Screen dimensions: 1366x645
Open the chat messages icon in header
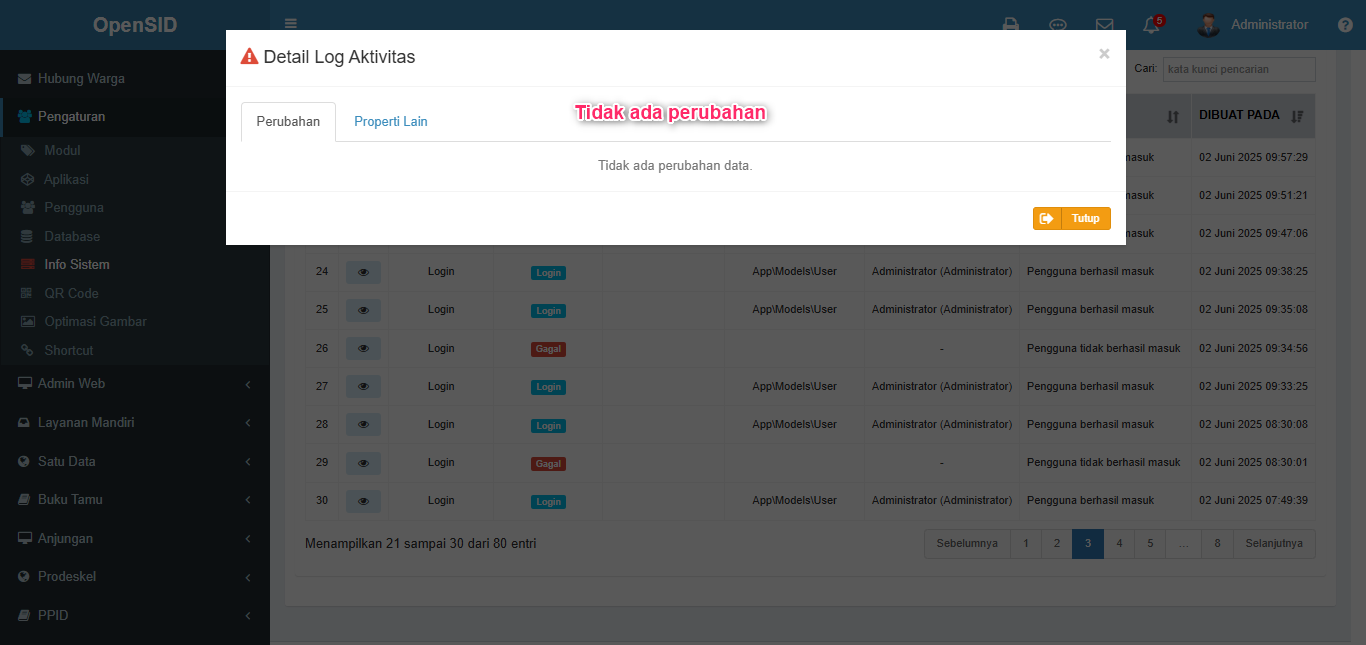tap(1057, 25)
